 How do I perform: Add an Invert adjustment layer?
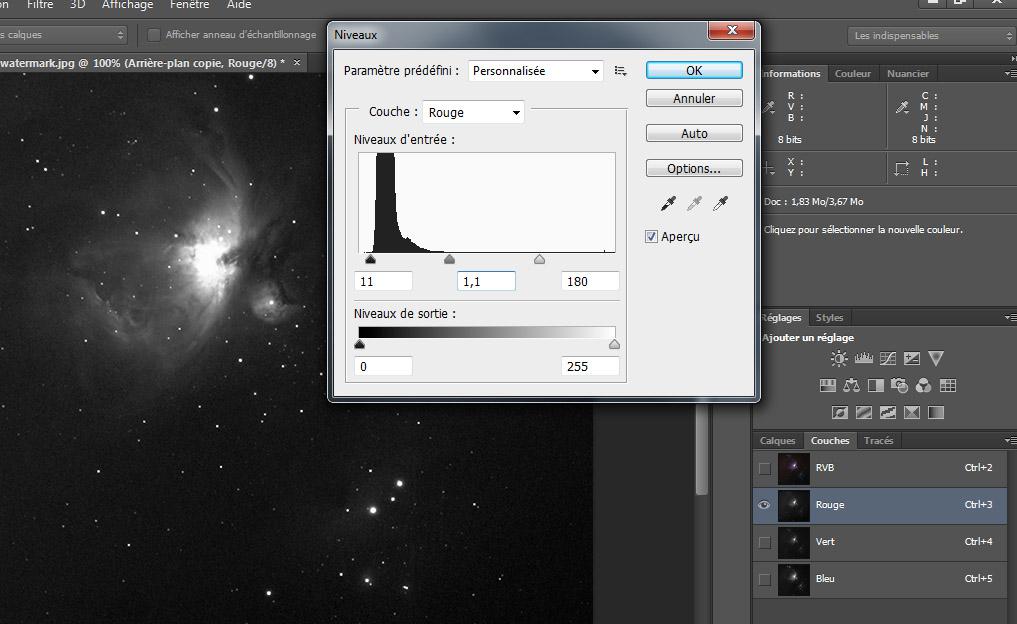tap(840, 413)
